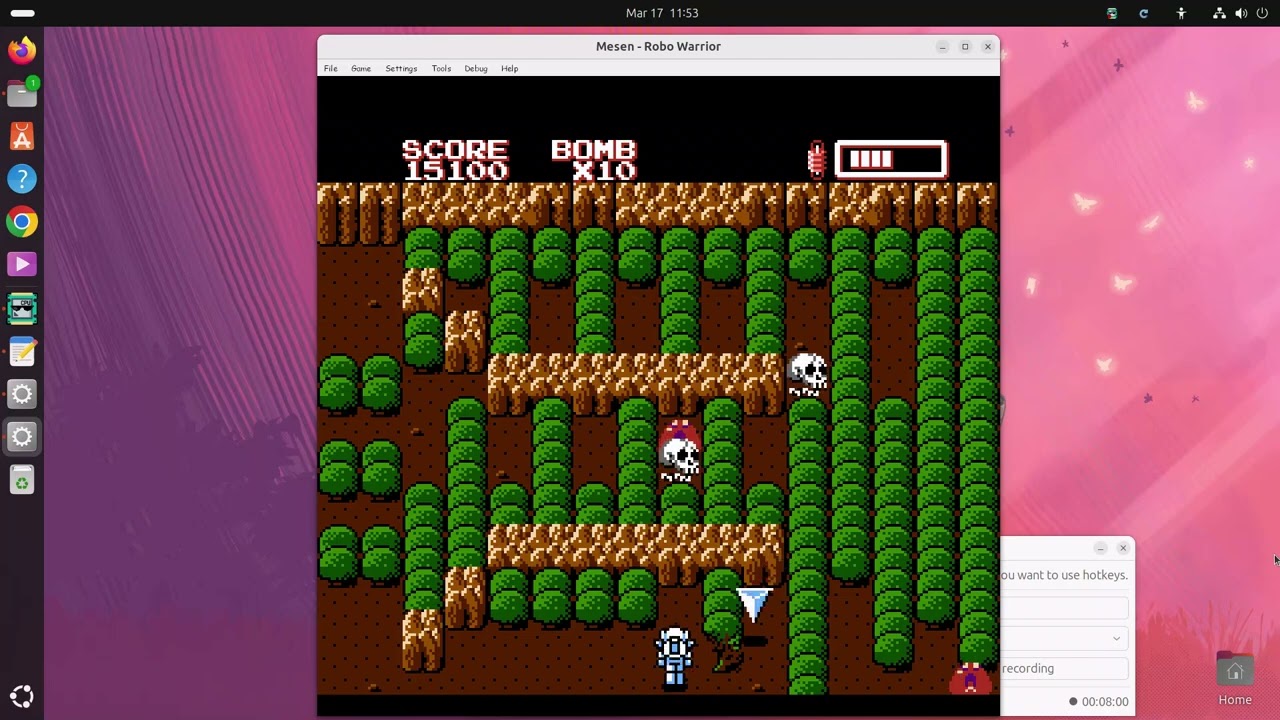This screenshot has height=720, width=1280.
Task: Click the skull enemy beside the upper rock wall
Action: click(x=808, y=374)
